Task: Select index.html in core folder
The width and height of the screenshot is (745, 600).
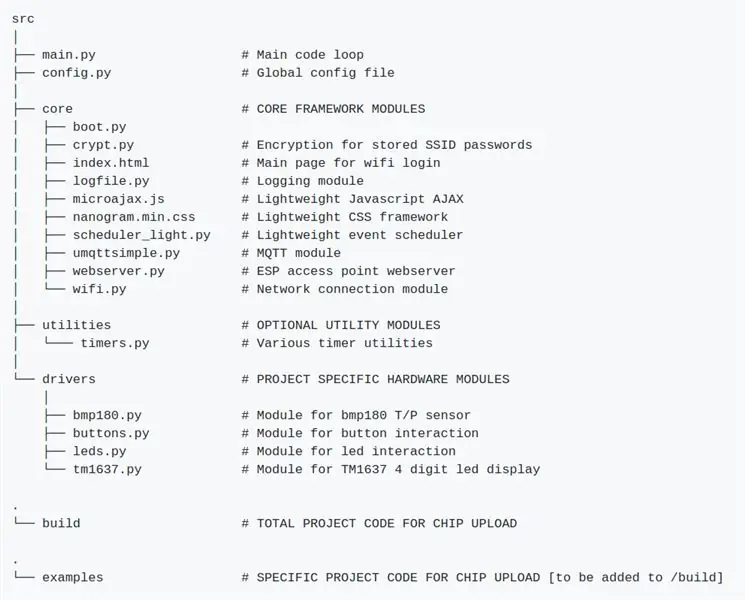Action: pos(111,163)
